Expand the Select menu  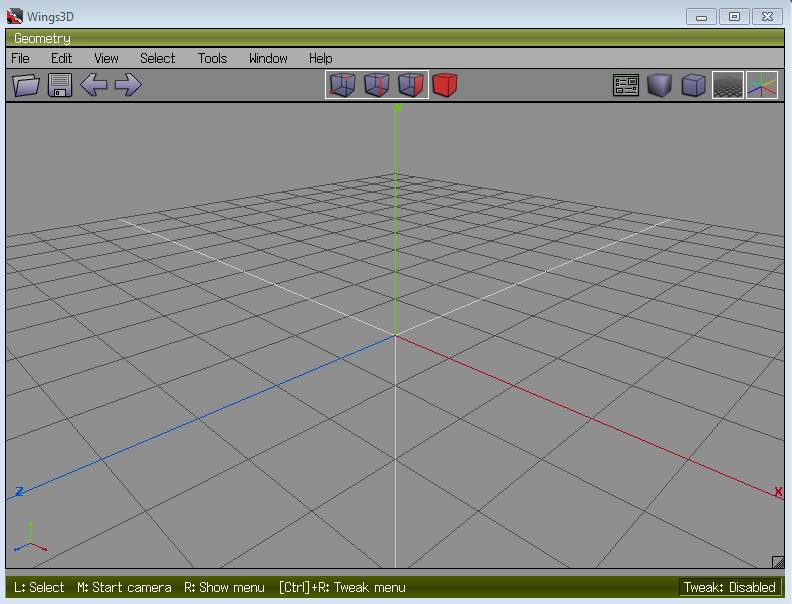[x=157, y=58]
